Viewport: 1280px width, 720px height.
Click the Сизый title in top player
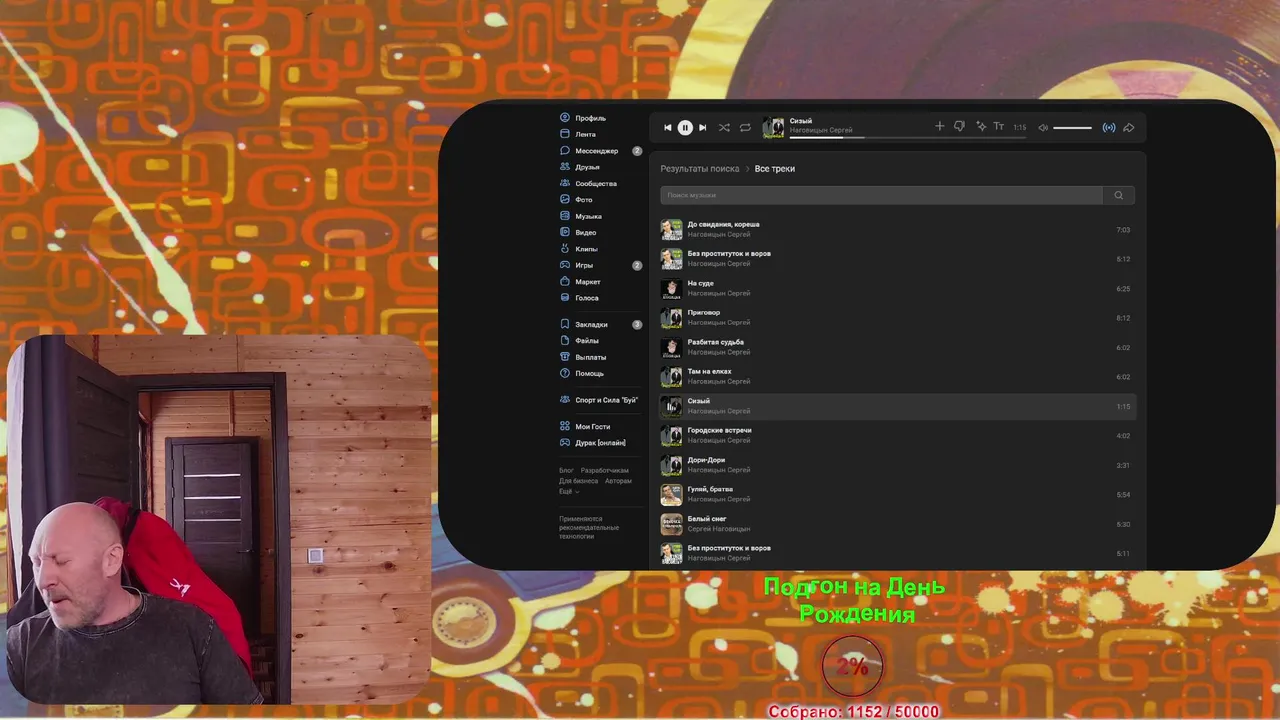800,121
